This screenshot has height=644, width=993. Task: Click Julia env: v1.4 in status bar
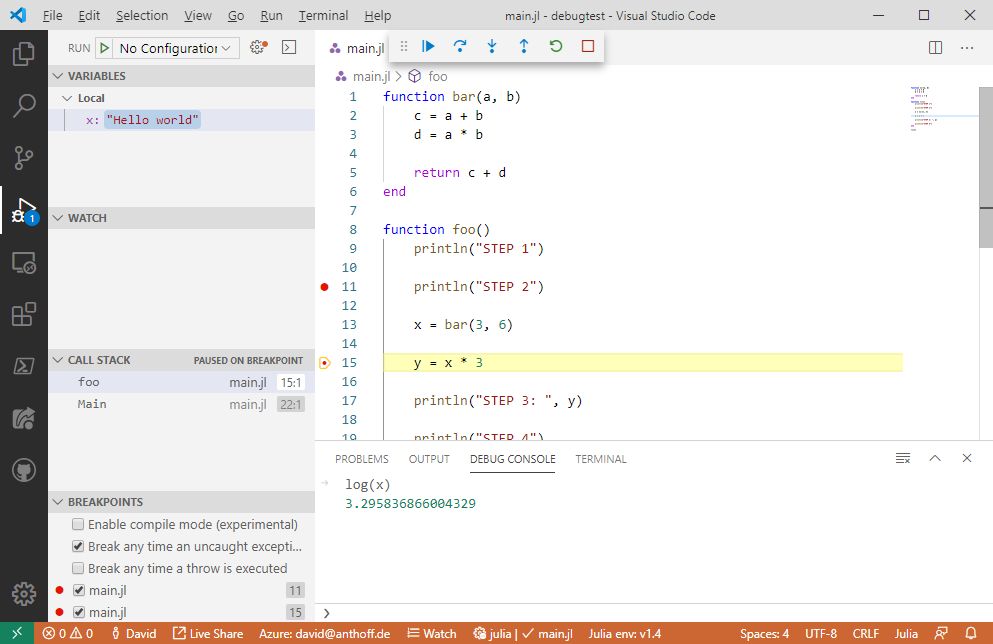point(627,633)
